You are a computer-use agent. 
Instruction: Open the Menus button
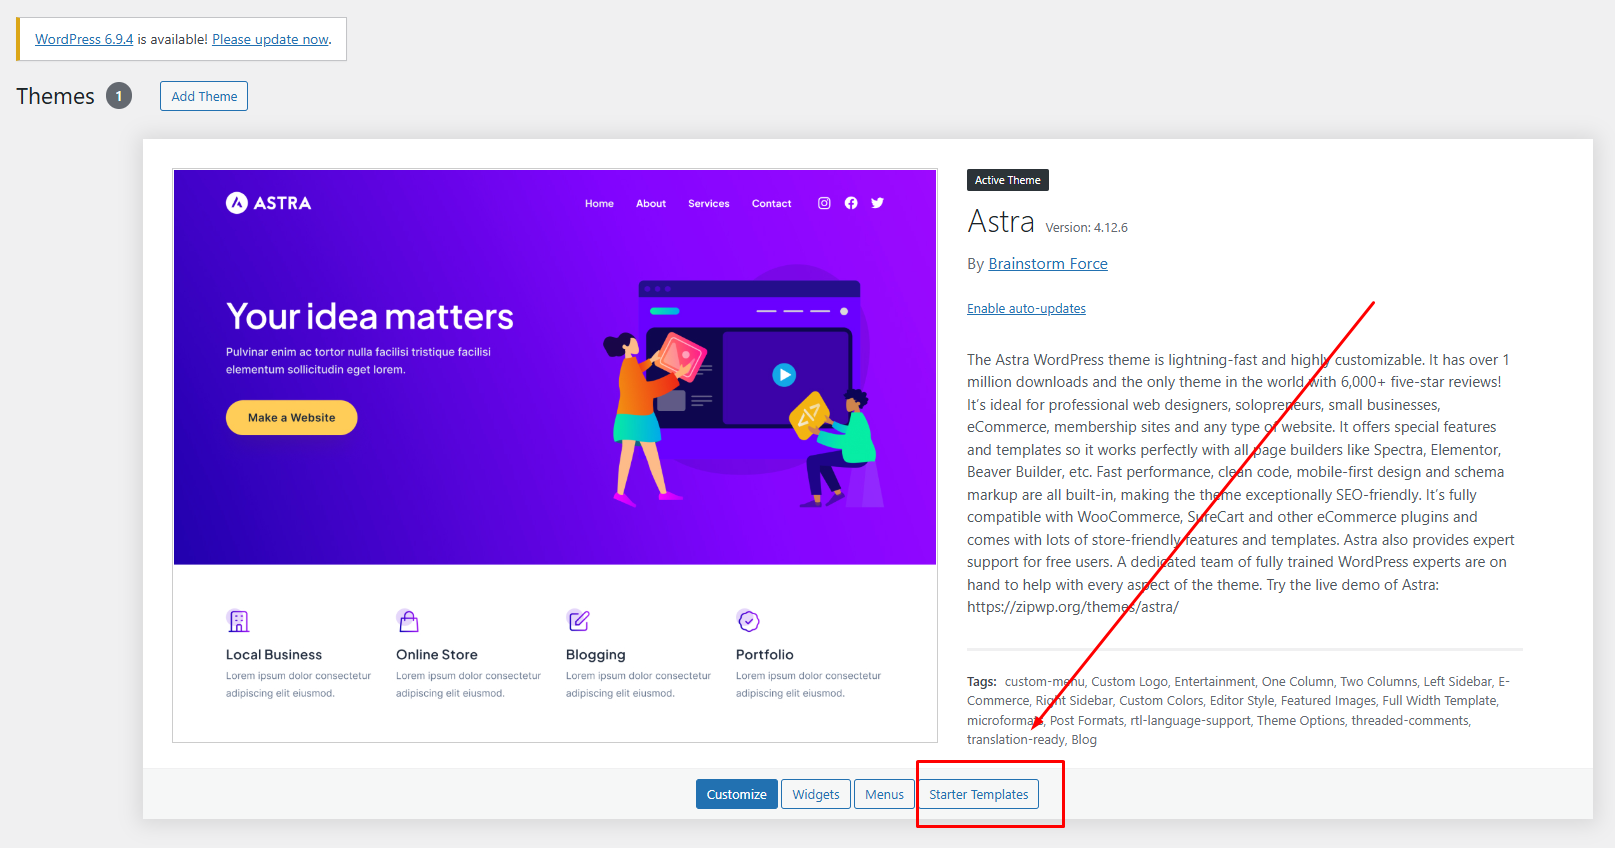(884, 794)
